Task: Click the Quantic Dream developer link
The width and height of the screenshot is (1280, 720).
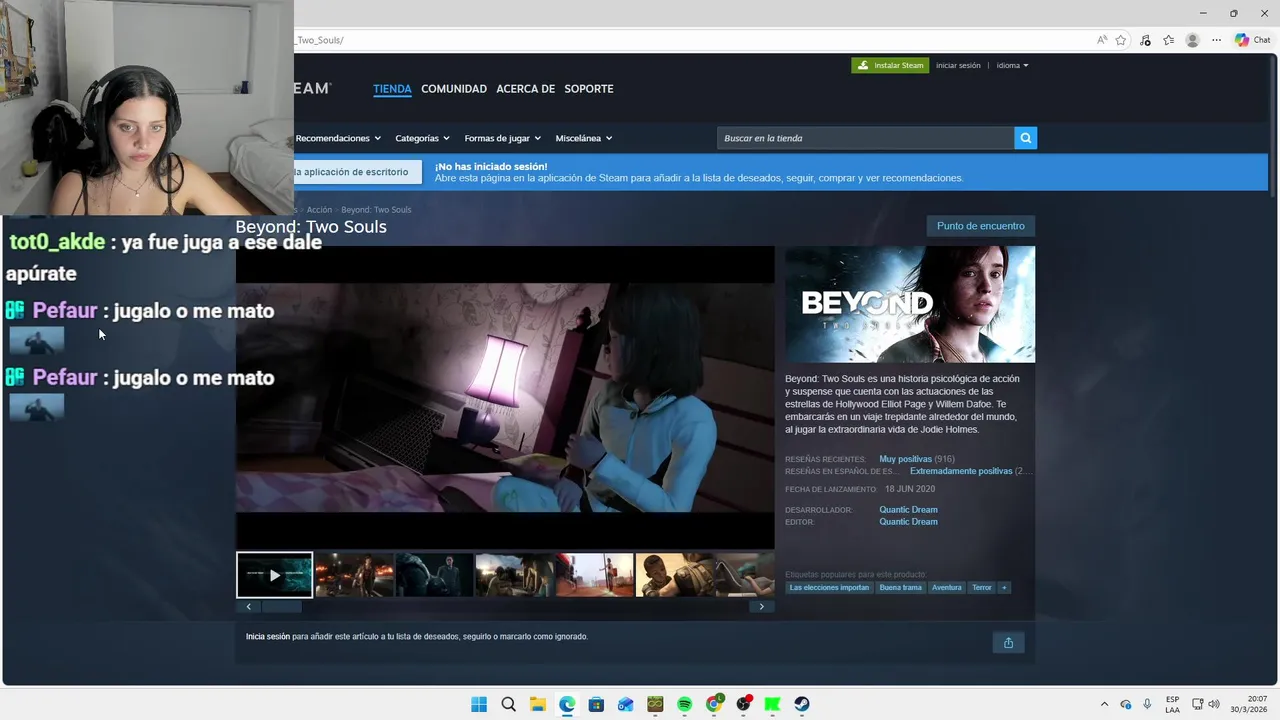Action: click(x=908, y=510)
